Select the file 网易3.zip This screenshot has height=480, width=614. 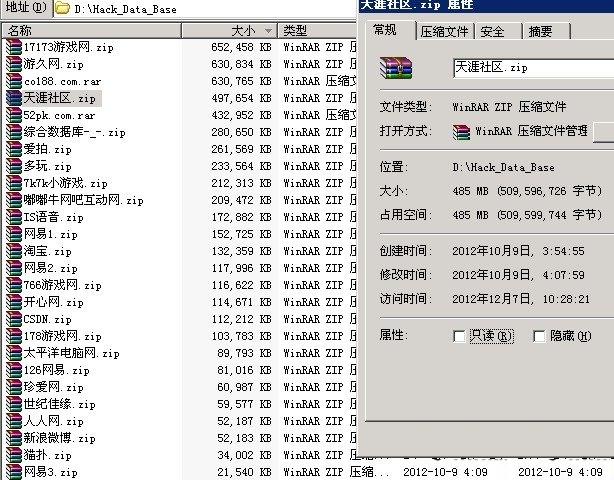(x=51, y=472)
